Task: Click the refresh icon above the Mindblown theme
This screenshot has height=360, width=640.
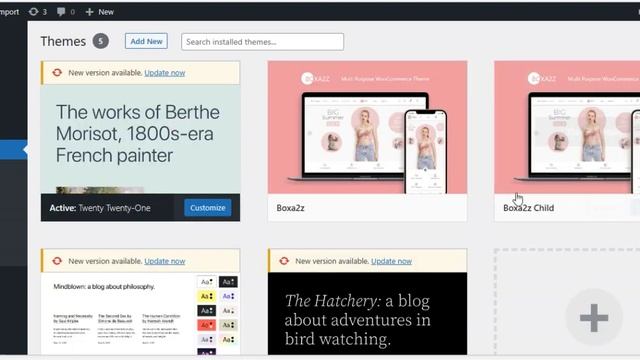Action: point(57,261)
